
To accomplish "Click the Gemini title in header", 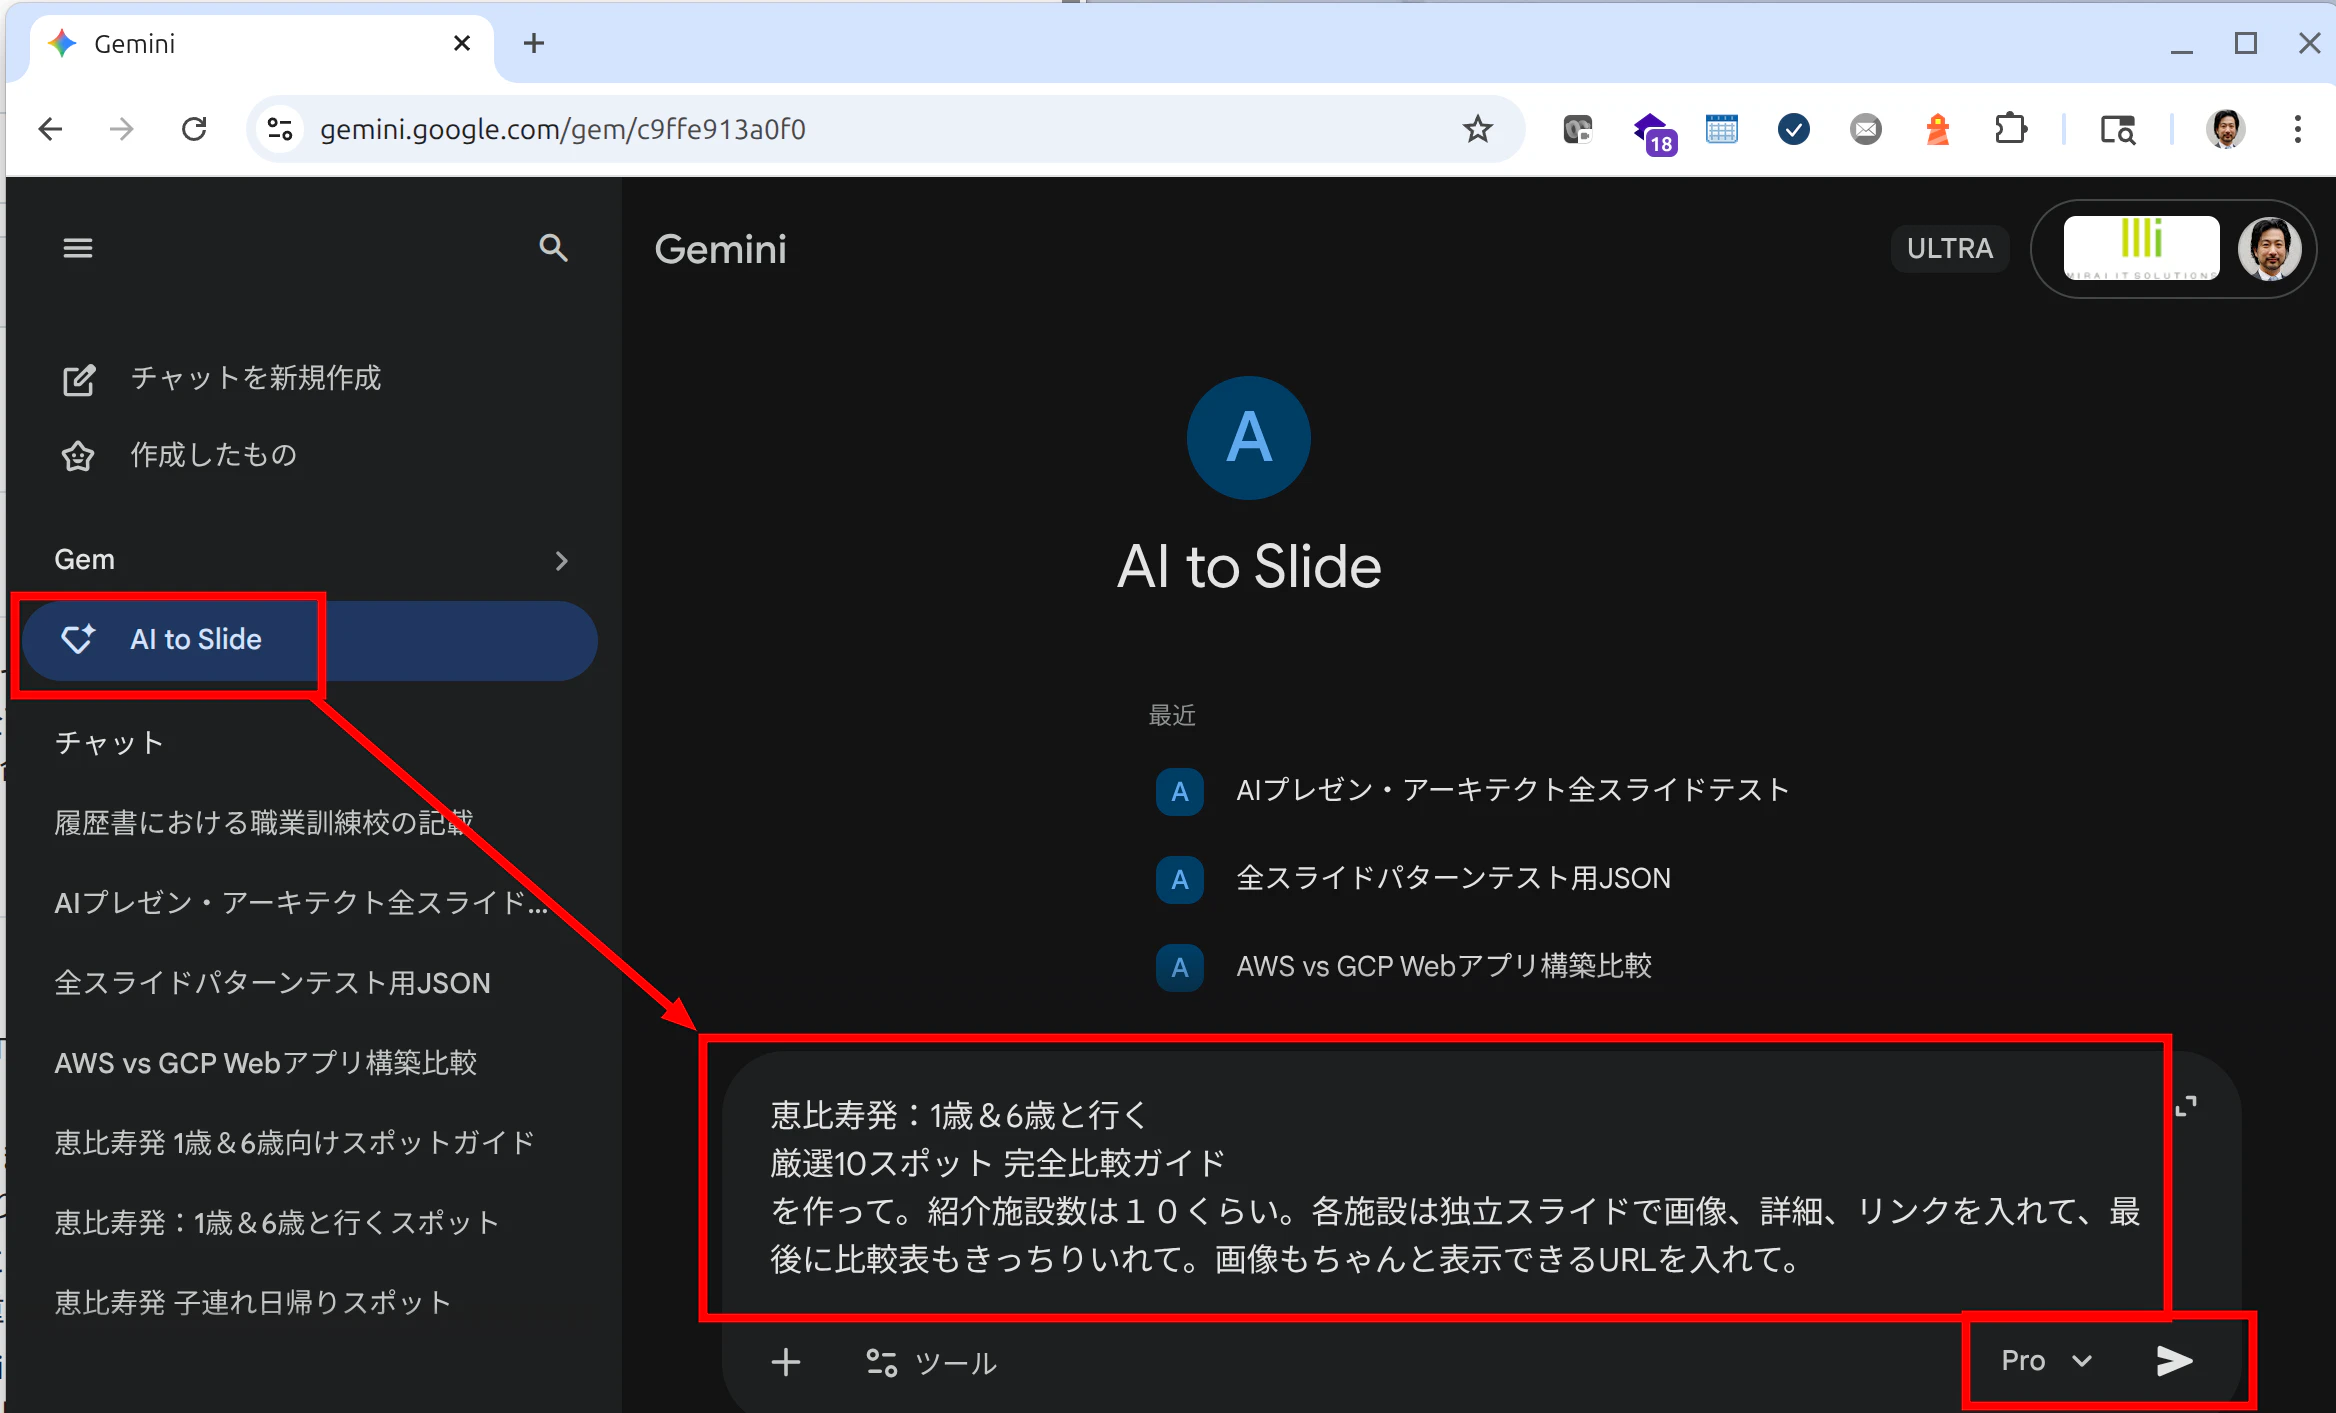I will click(720, 249).
